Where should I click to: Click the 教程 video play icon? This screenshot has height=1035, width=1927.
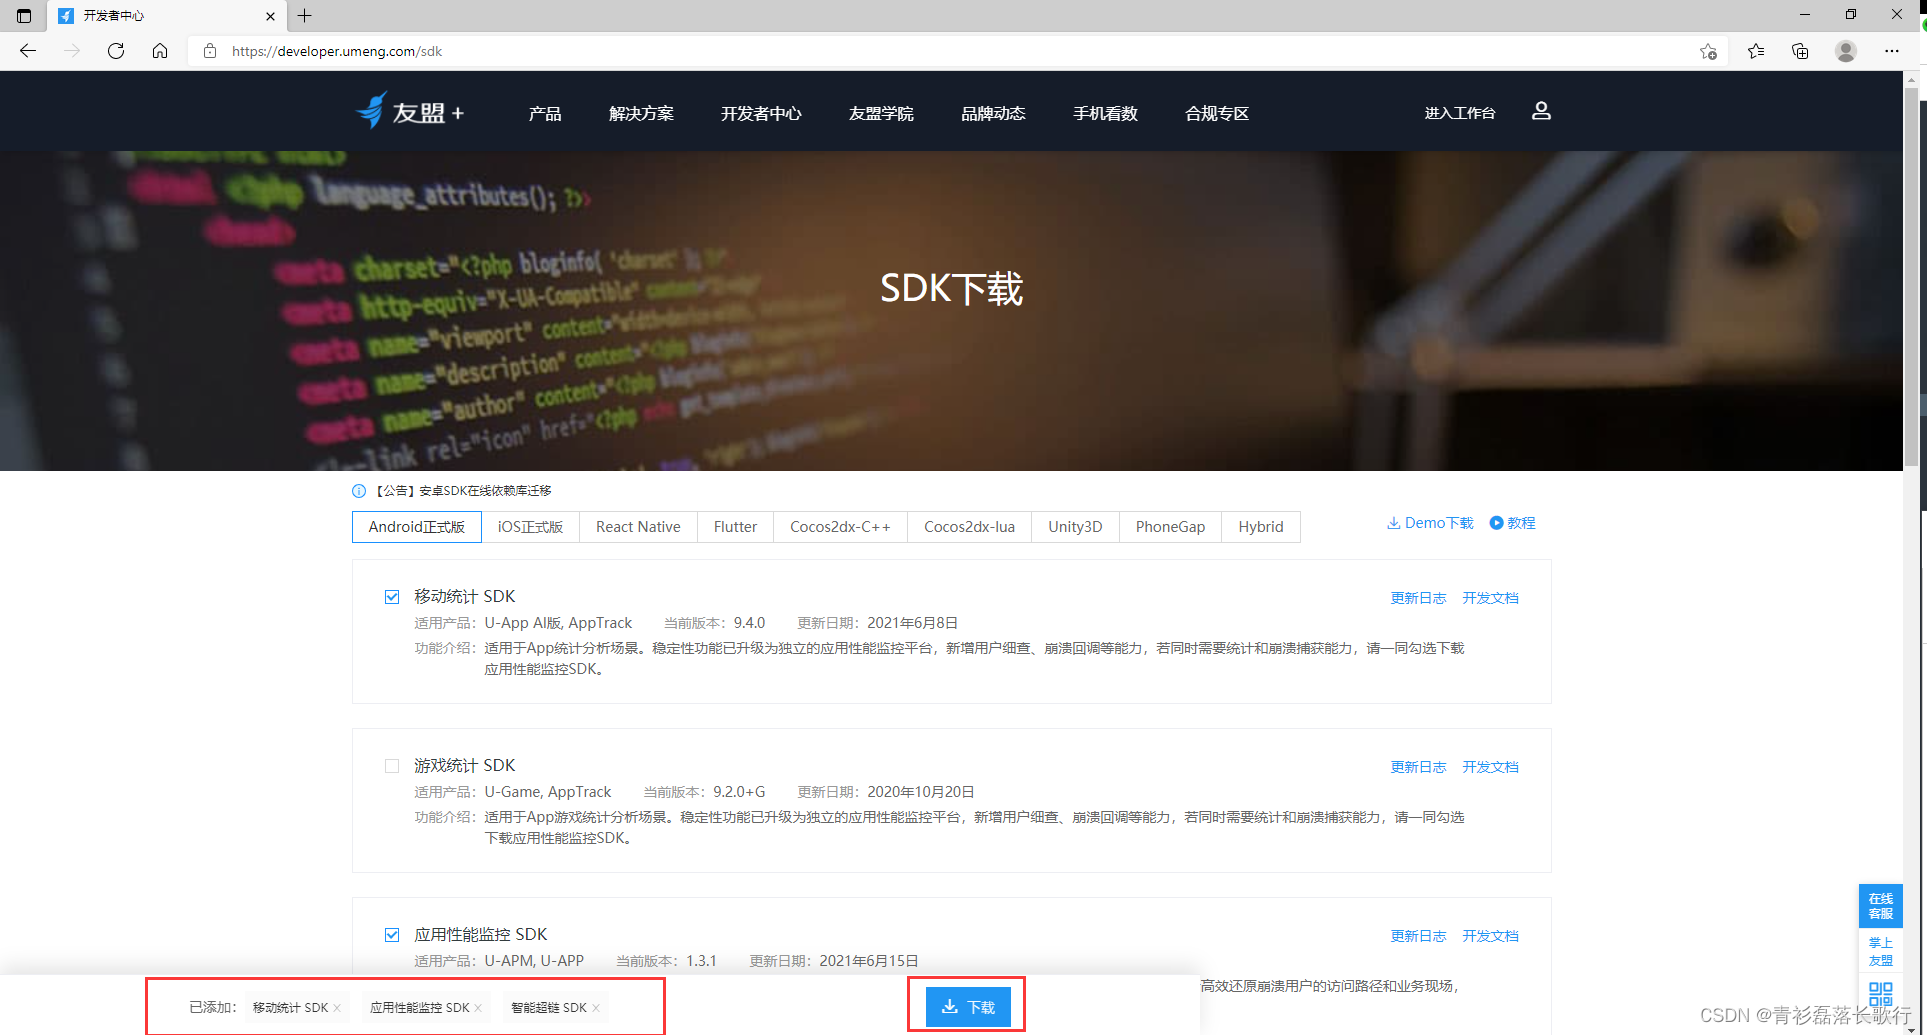pyautogui.click(x=1496, y=522)
